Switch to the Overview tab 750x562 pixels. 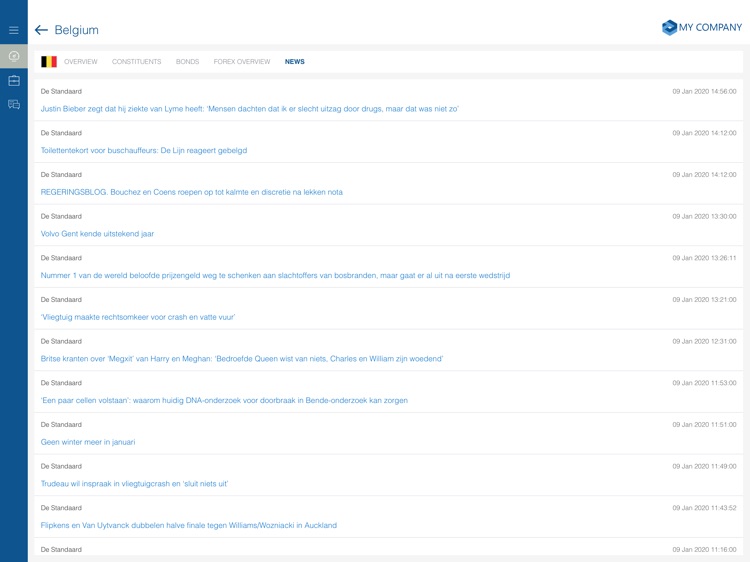[80, 62]
